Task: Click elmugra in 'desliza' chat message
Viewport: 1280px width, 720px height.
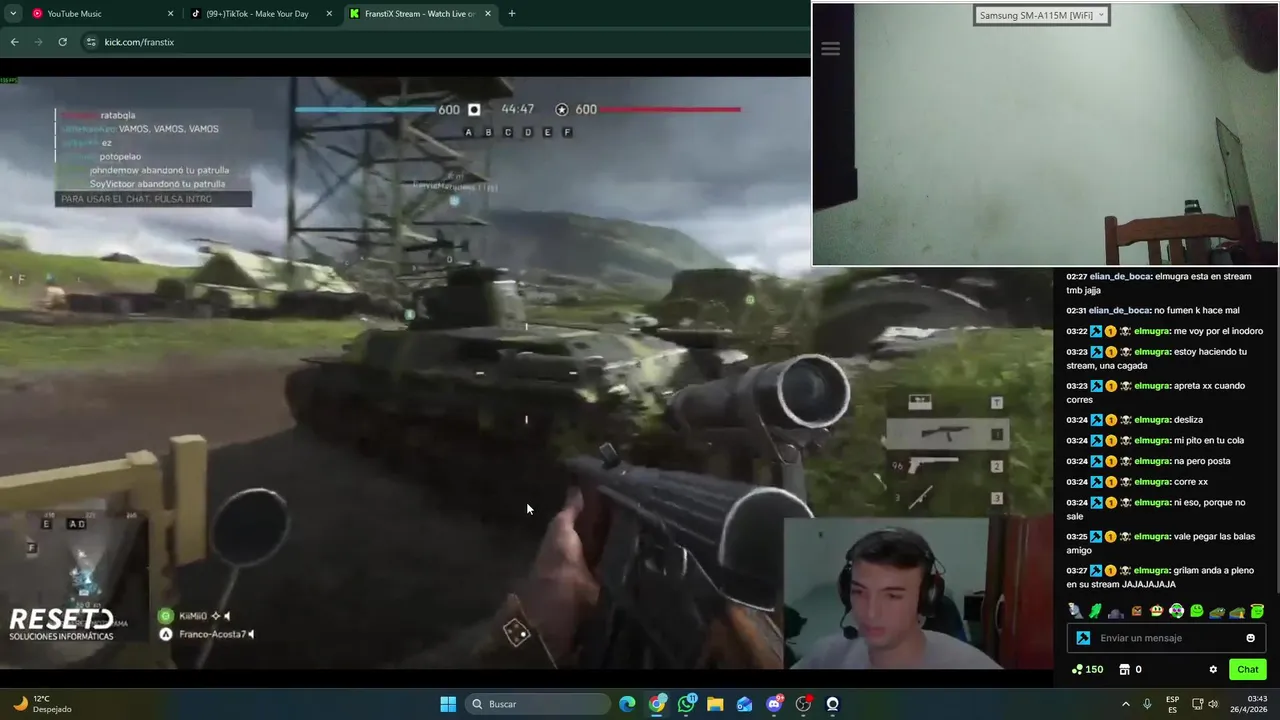Action: (x=1152, y=420)
